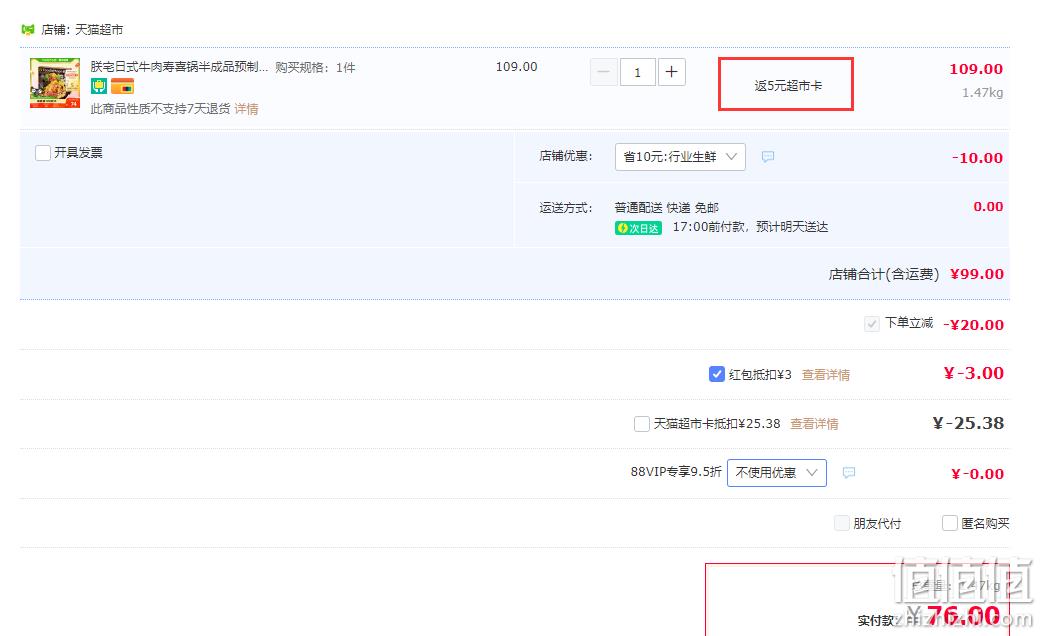Image resolution: width=1042 pixels, height=636 pixels.
Task: Click message icon beside 88VIP dropdown
Action: [x=849, y=473]
